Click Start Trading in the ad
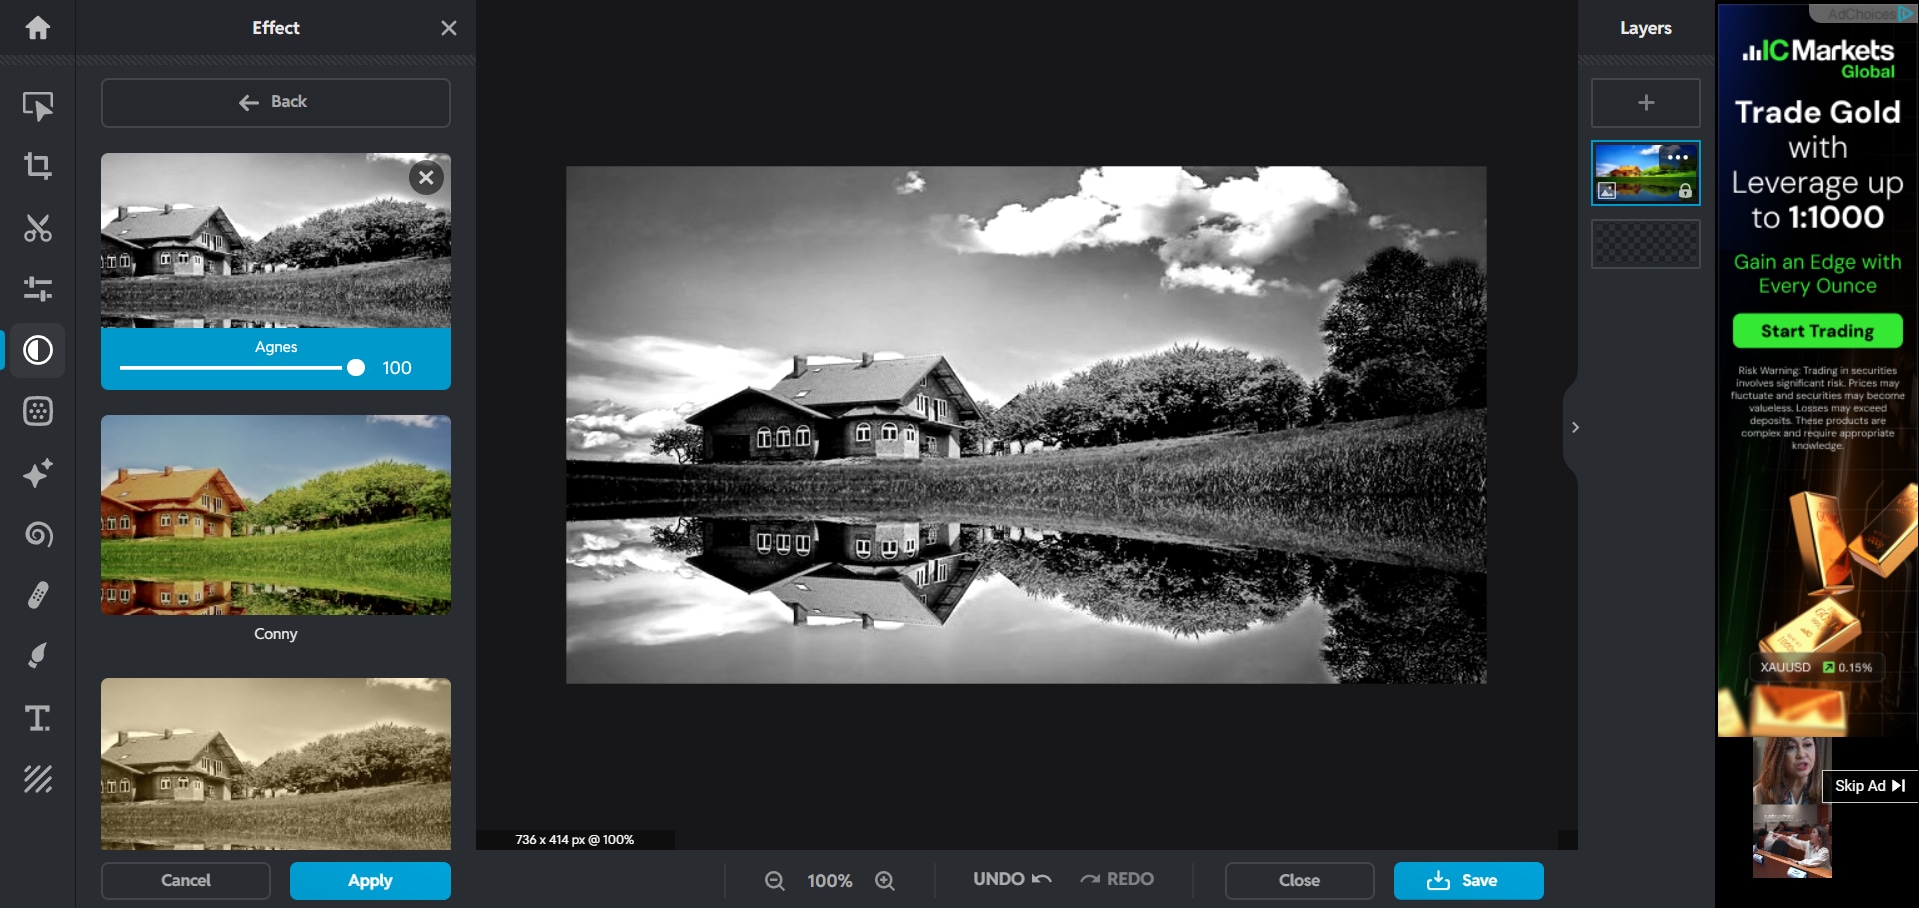Screen dimensions: 1919x908 tap(1818, 331)
